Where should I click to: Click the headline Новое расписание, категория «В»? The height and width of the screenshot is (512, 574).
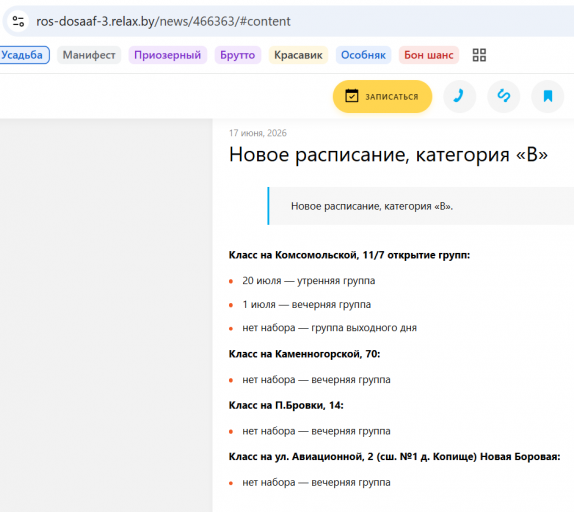coord(388,154)
